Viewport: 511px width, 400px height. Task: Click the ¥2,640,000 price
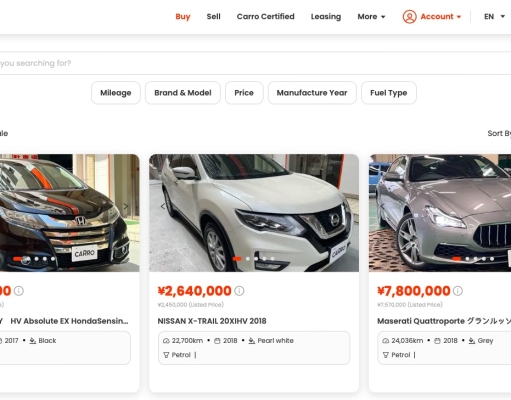pyautogui.click(x=195, y=291)
